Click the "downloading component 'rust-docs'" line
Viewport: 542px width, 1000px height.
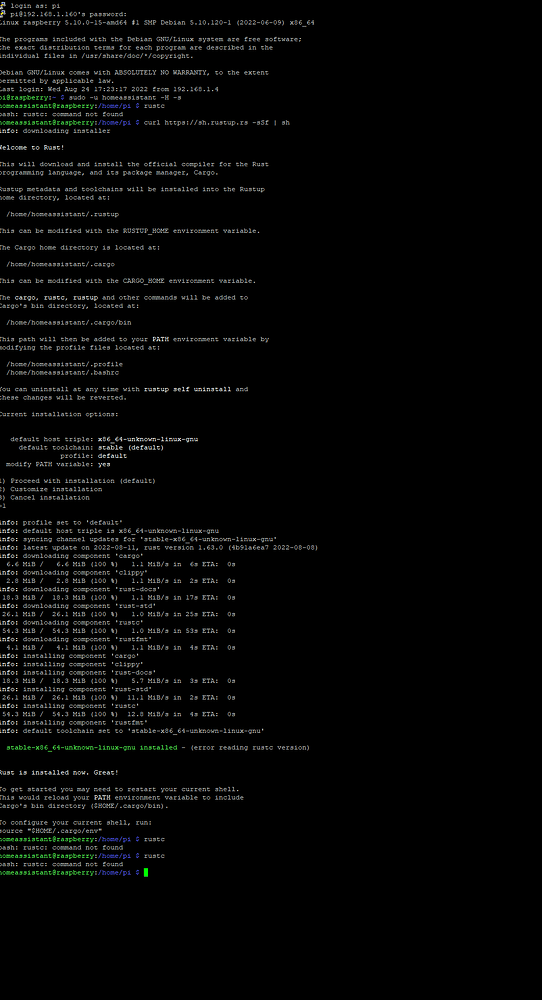coord(78,589)
